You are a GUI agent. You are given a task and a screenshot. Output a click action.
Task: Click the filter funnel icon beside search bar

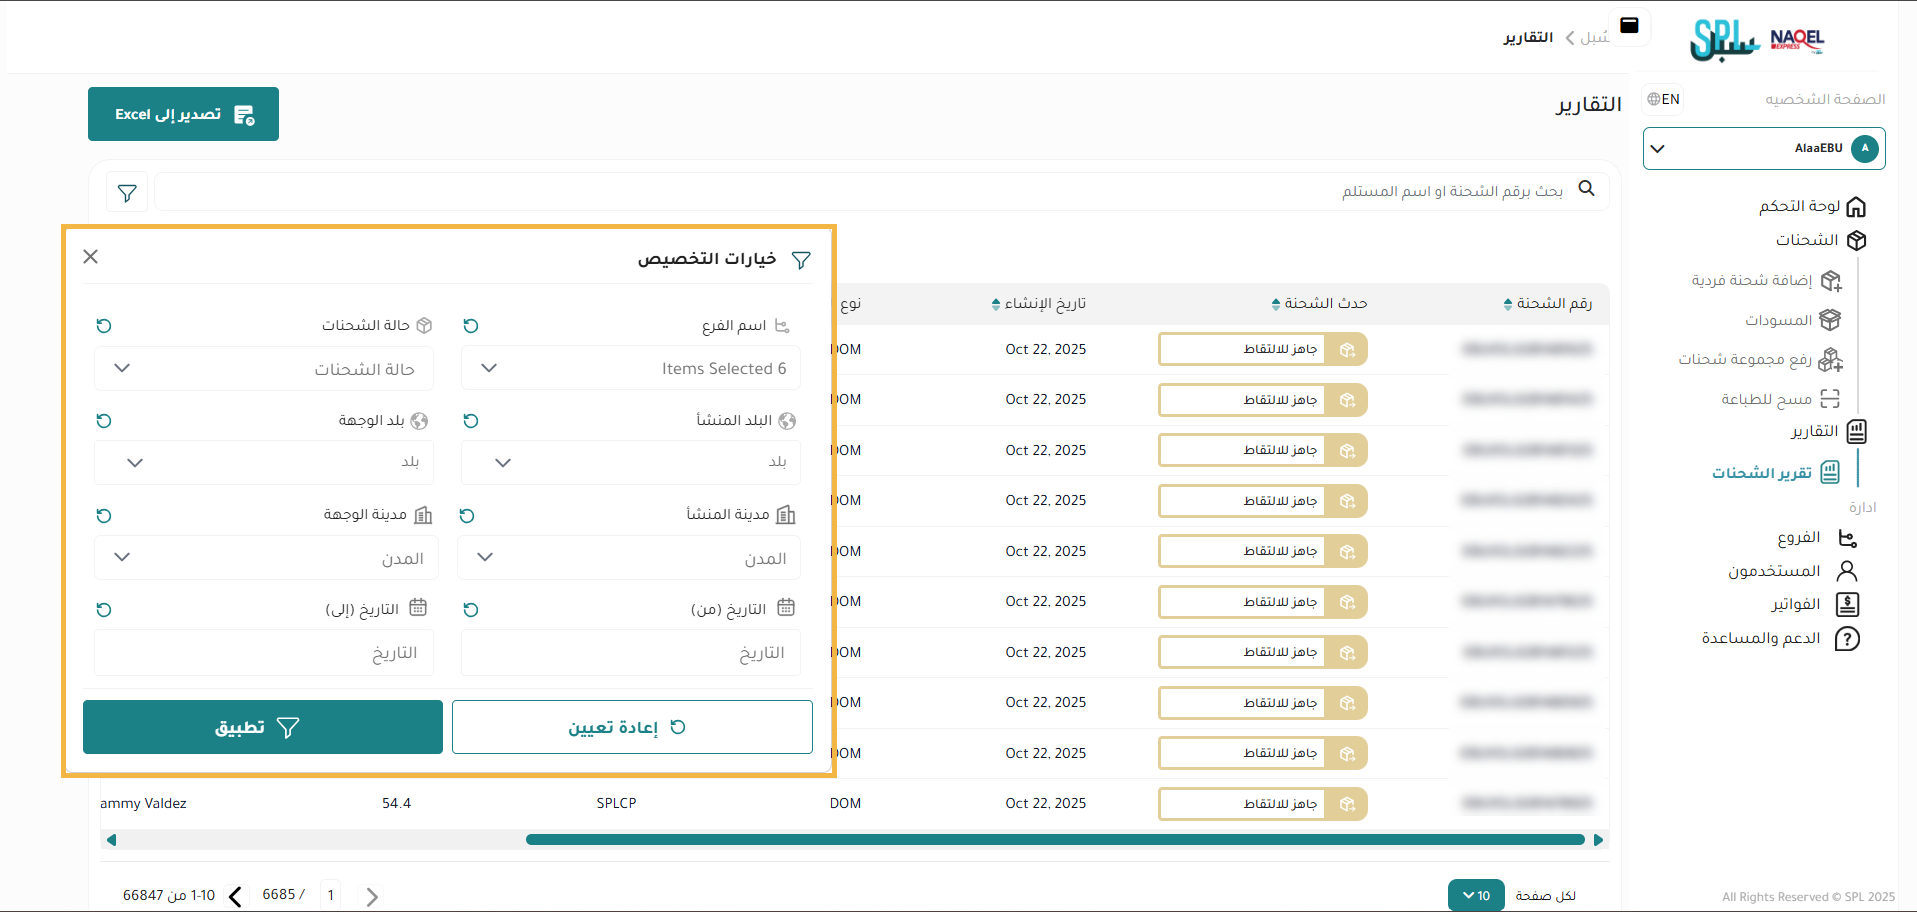click(127, 193)
